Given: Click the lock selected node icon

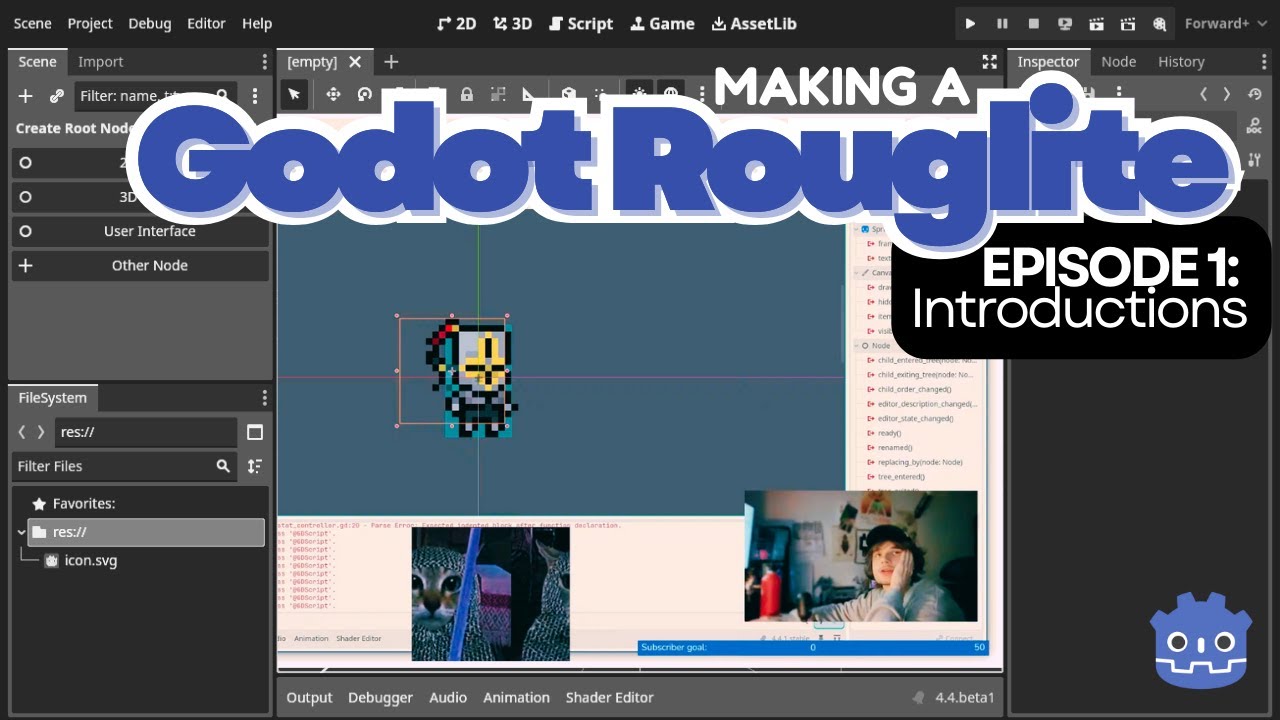Looking at the screenshot, I should [x=466, y=95].
